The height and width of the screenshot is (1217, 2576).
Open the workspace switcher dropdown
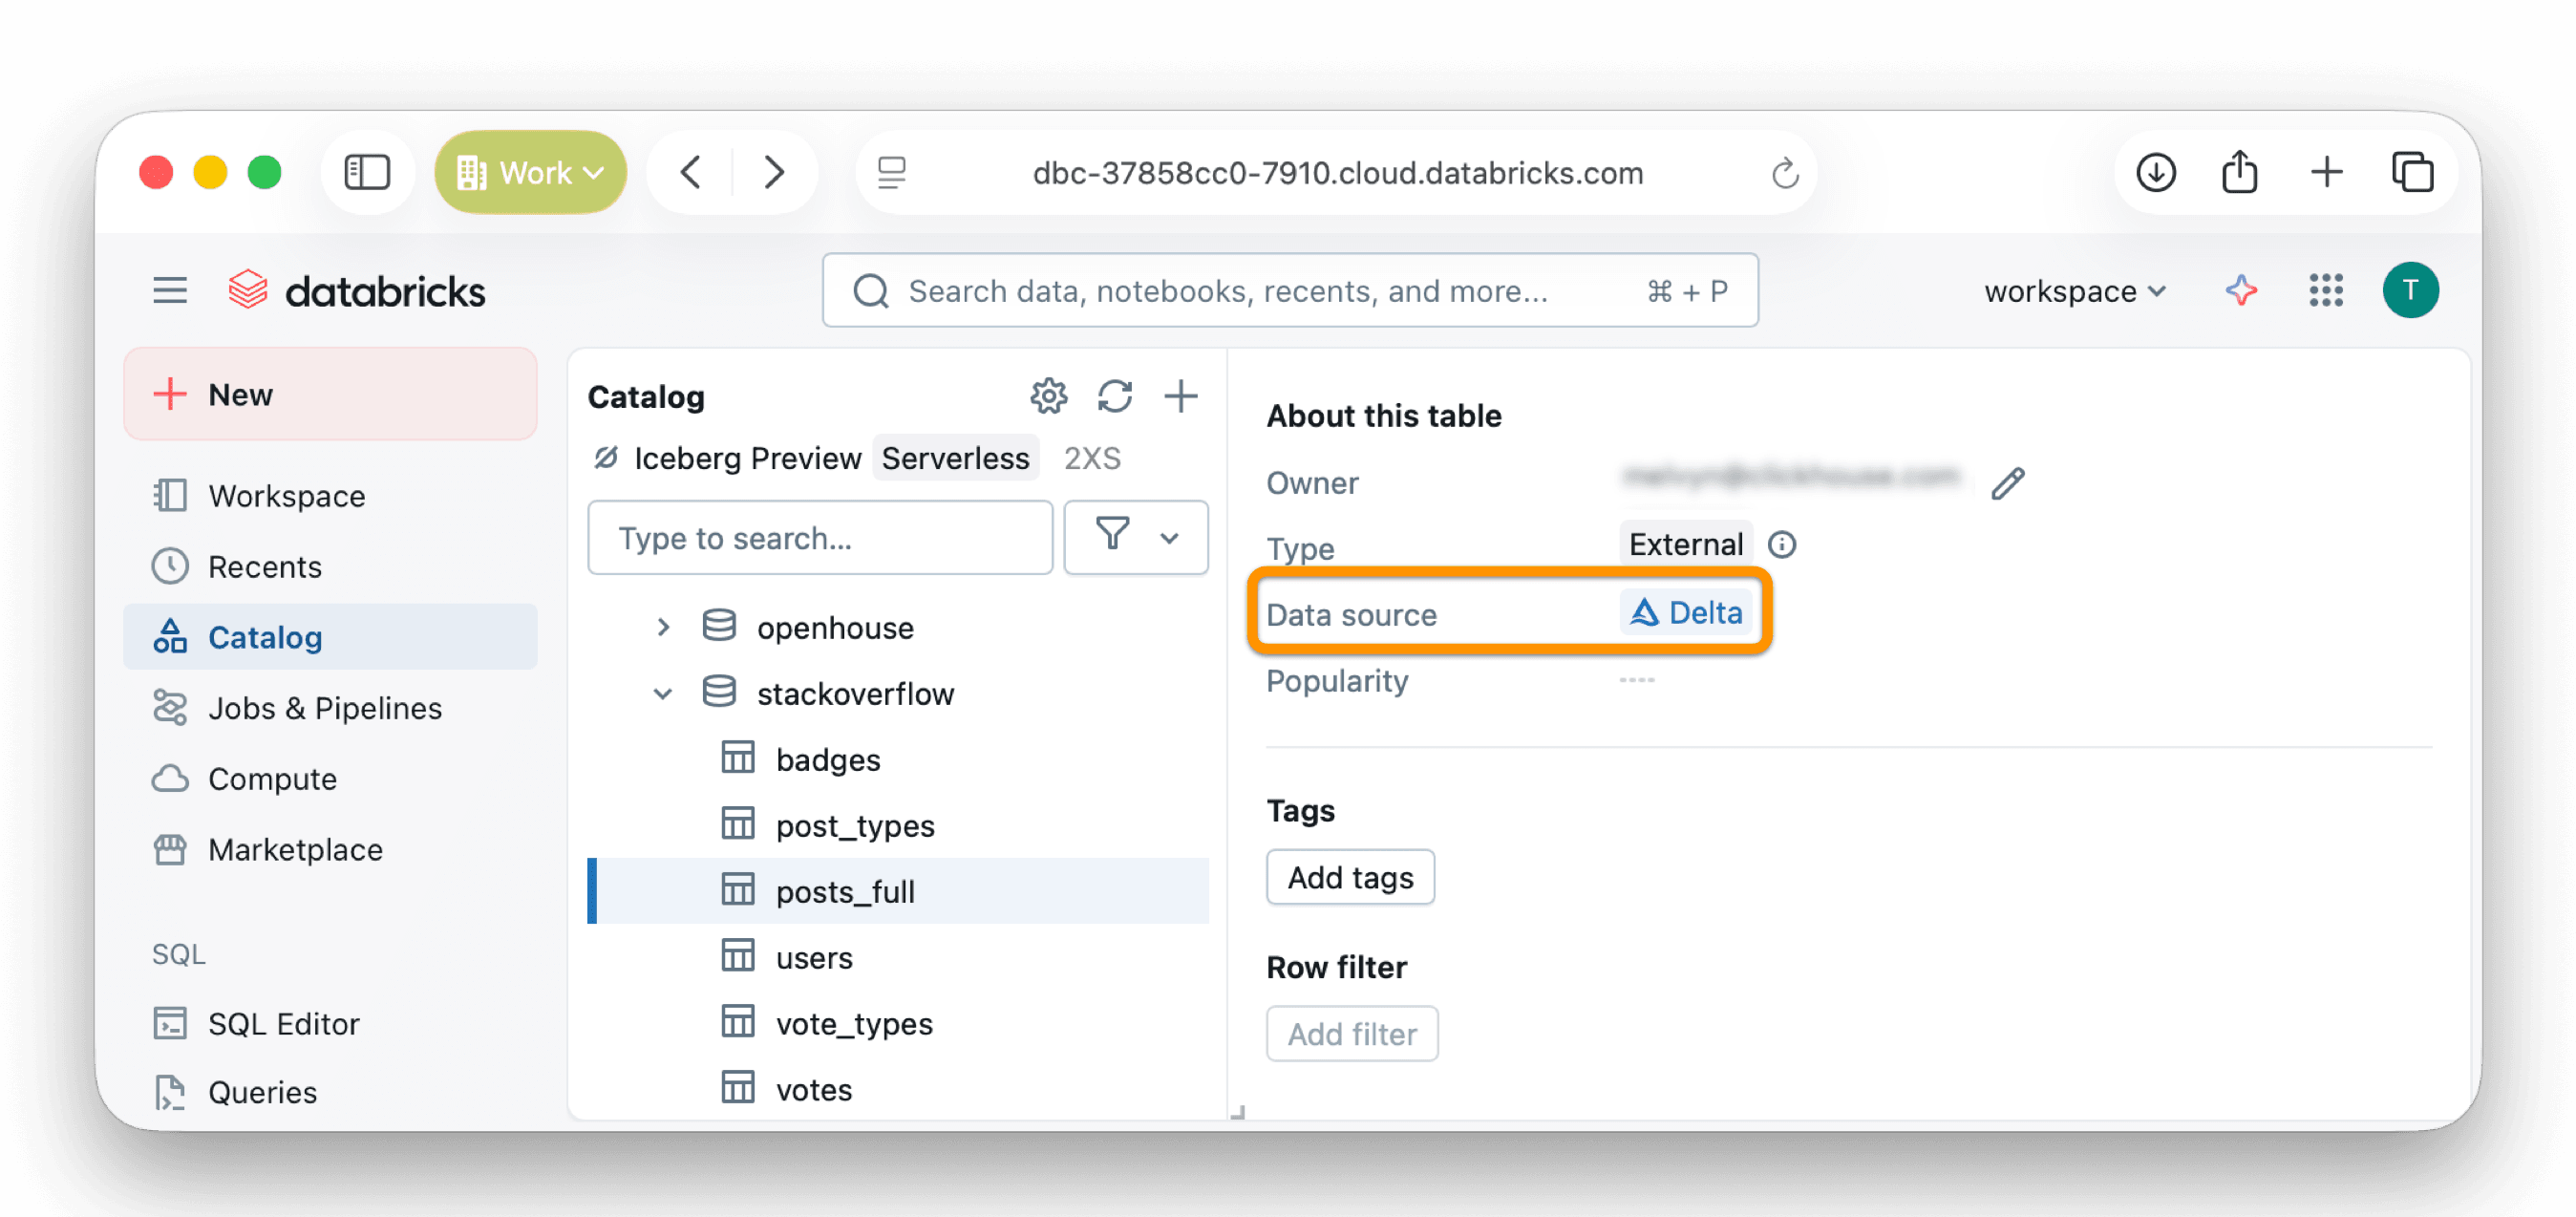[2074, 291]
